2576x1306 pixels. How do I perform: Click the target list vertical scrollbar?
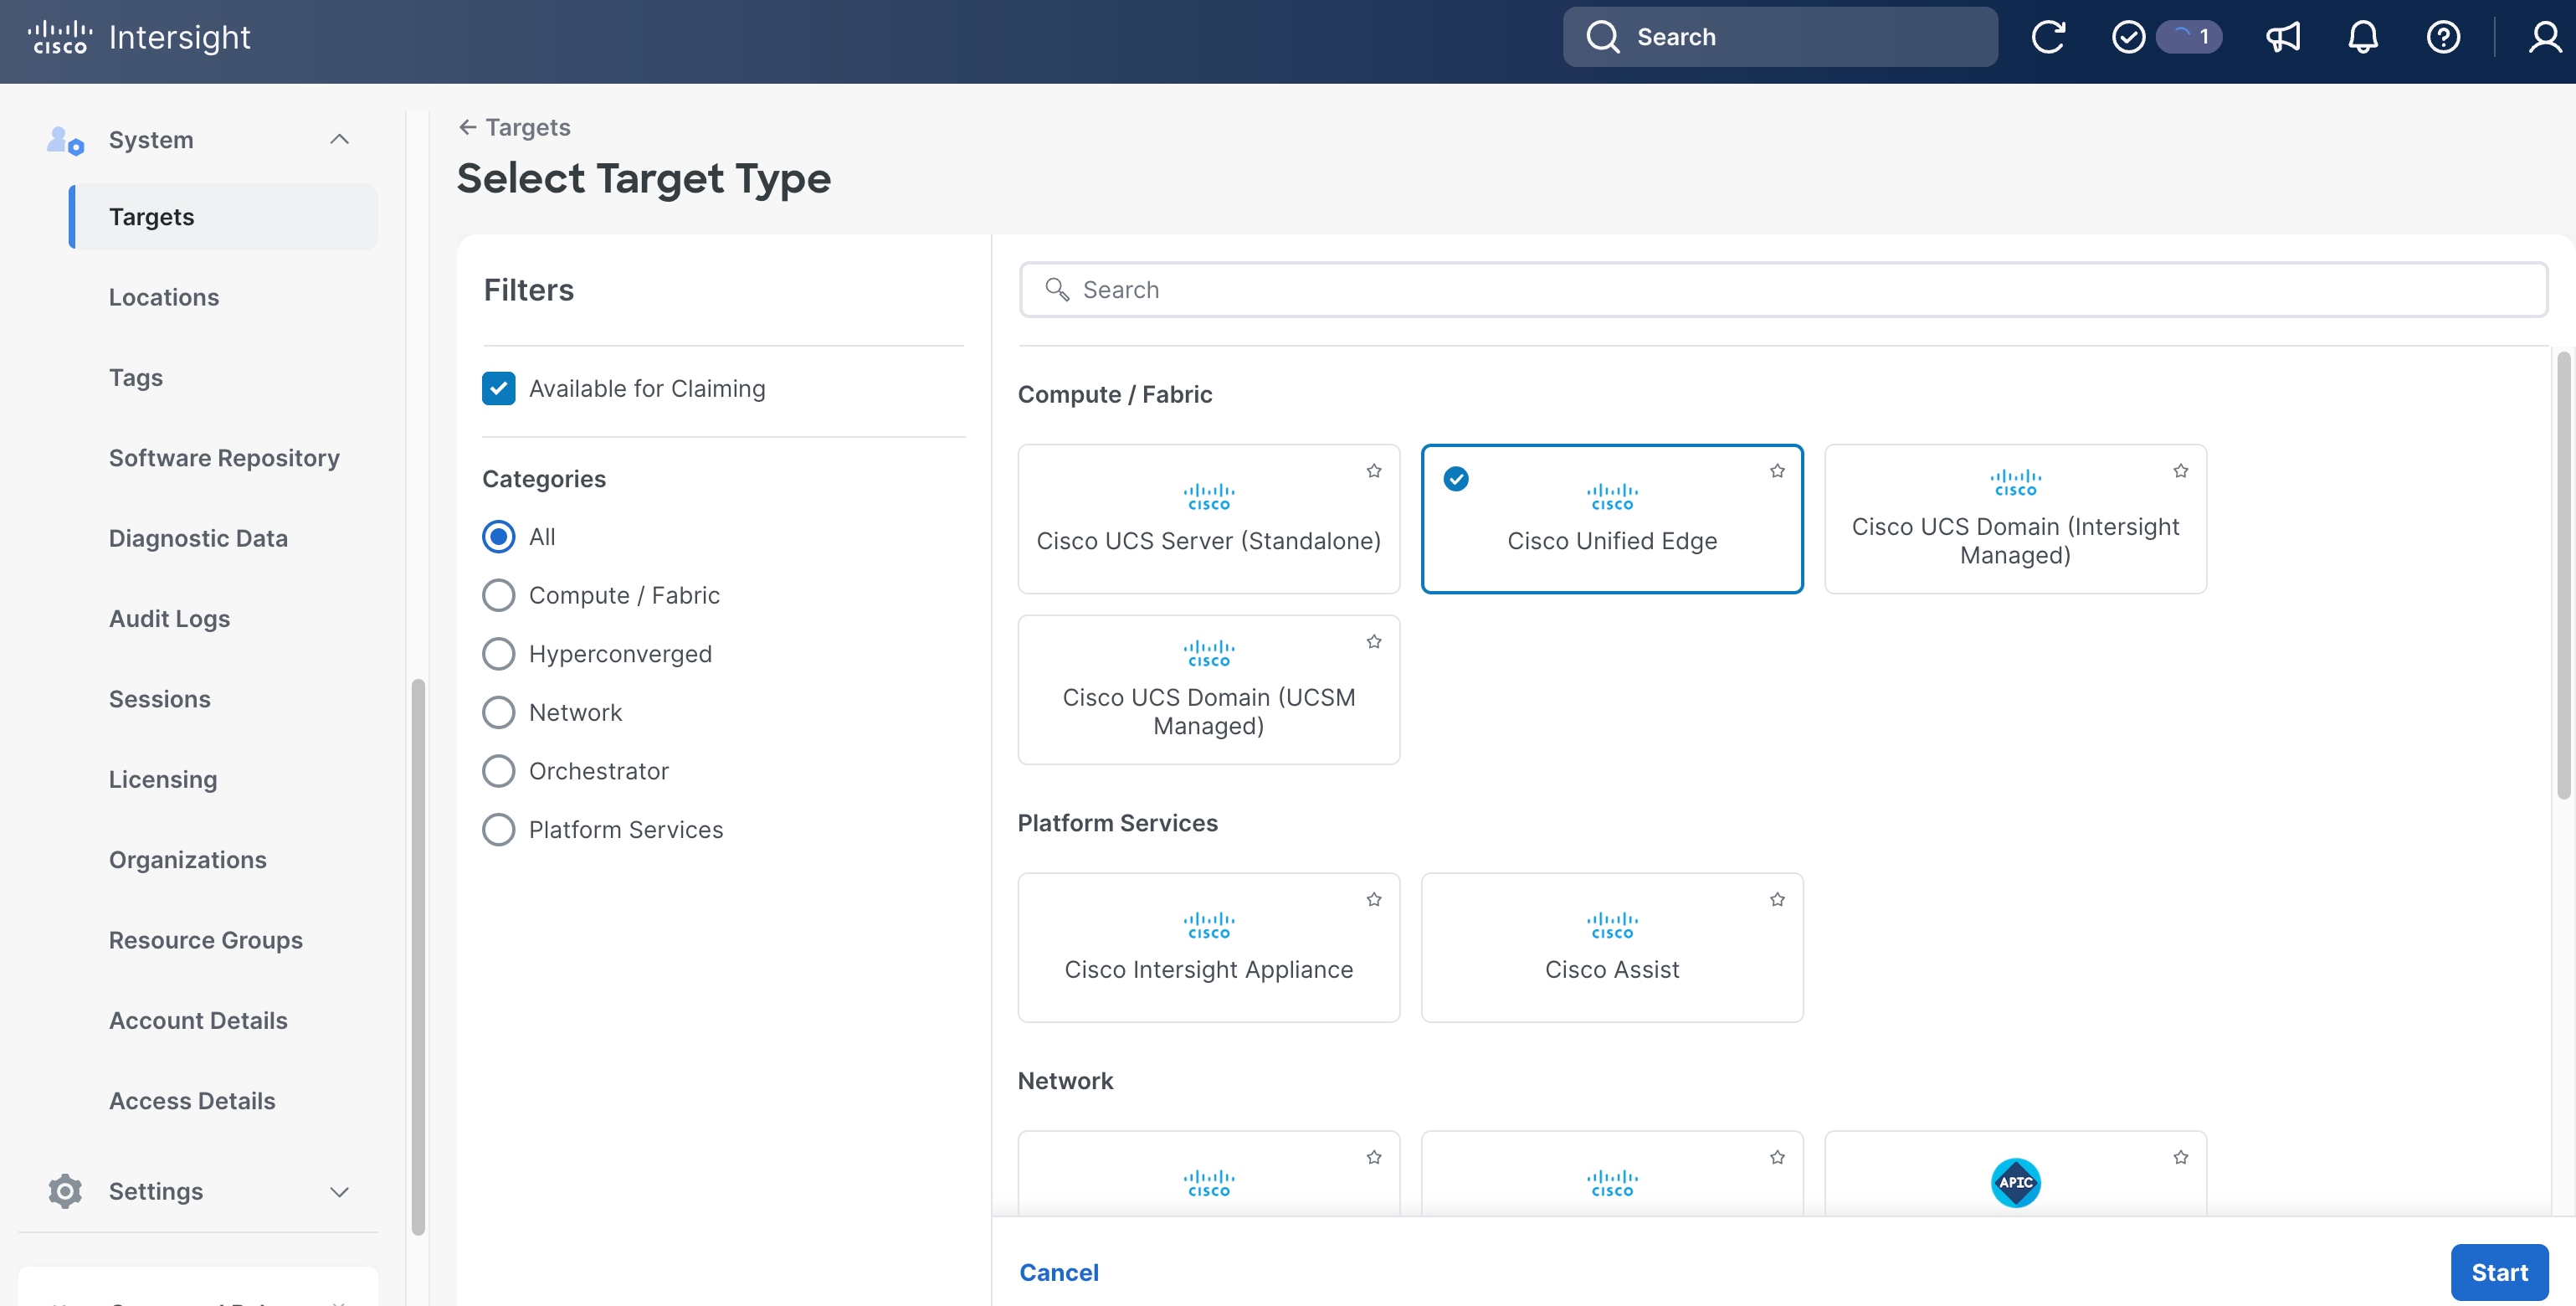(2563, 576)
